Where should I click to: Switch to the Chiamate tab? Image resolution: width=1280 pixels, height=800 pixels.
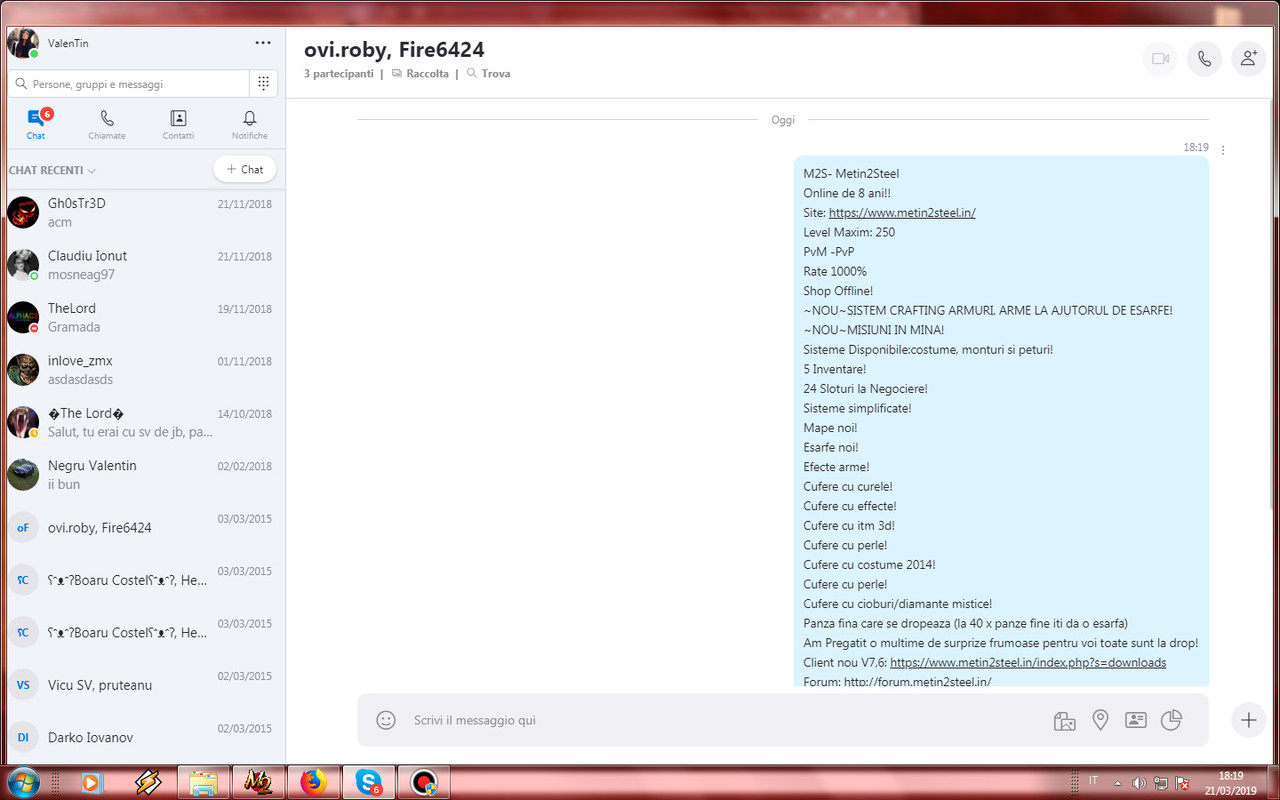(107, 125)
